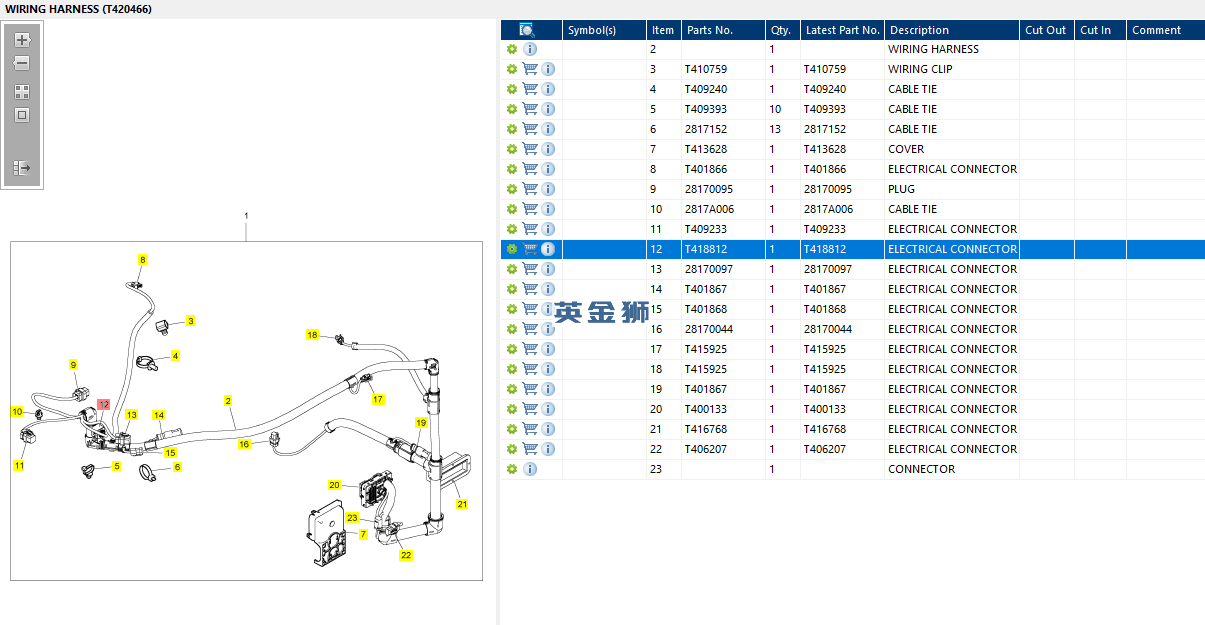Click PLUG description in item 9 row
Image resolution: width=1205 pixels, height=625 pixels.
pyautogui.click(x=901, y=189)
